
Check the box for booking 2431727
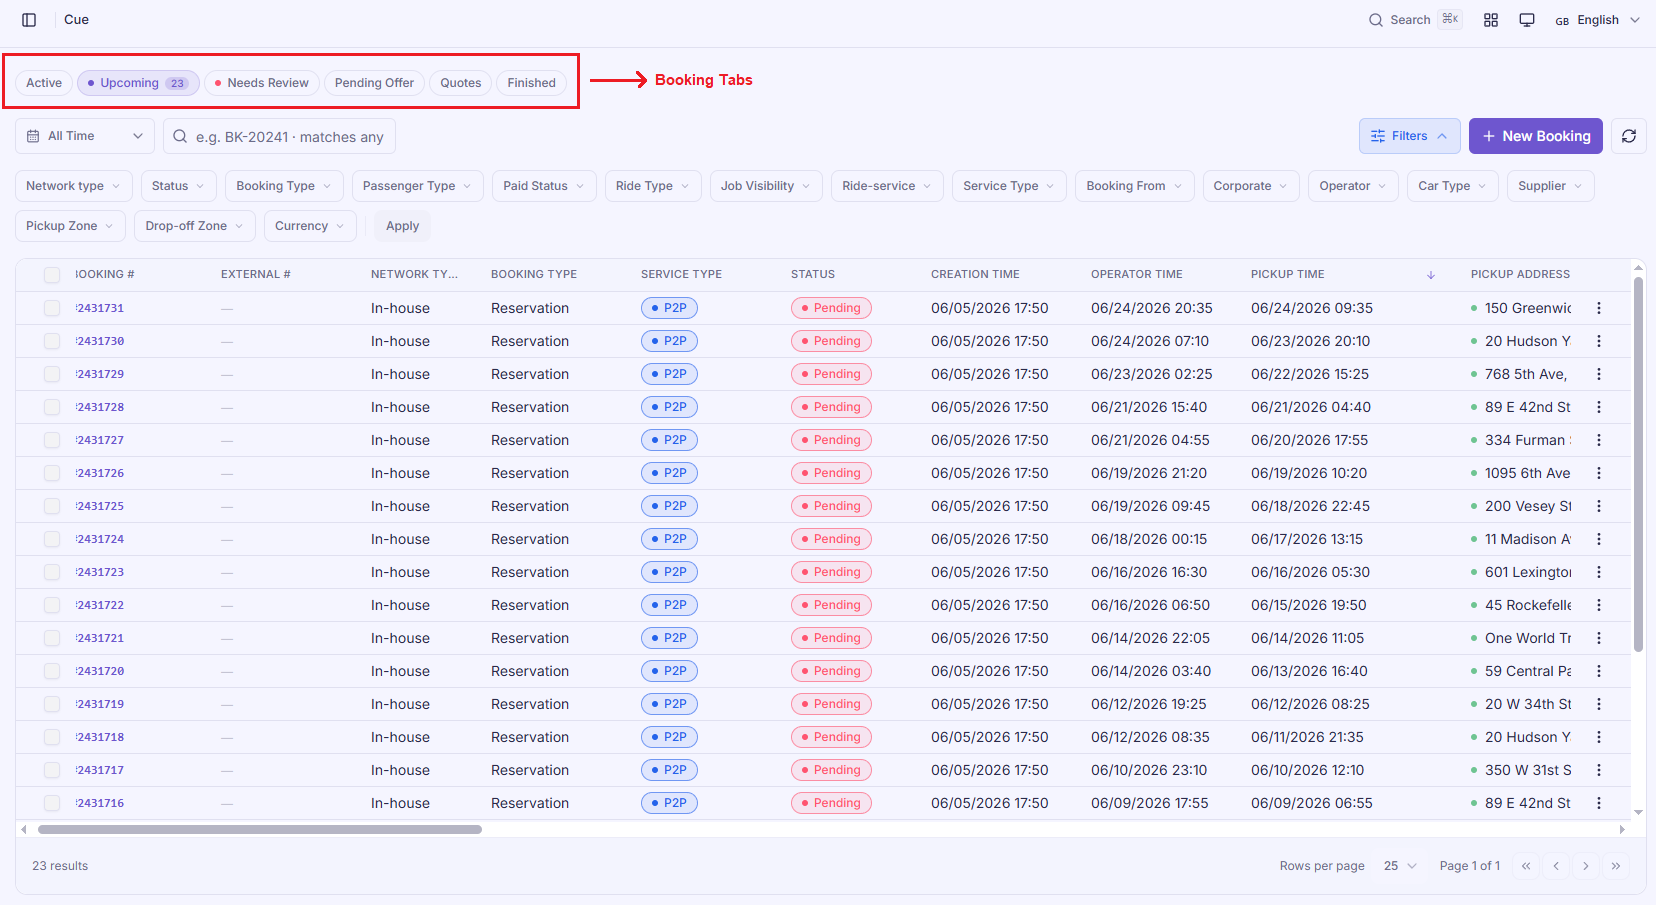(52, 440)
